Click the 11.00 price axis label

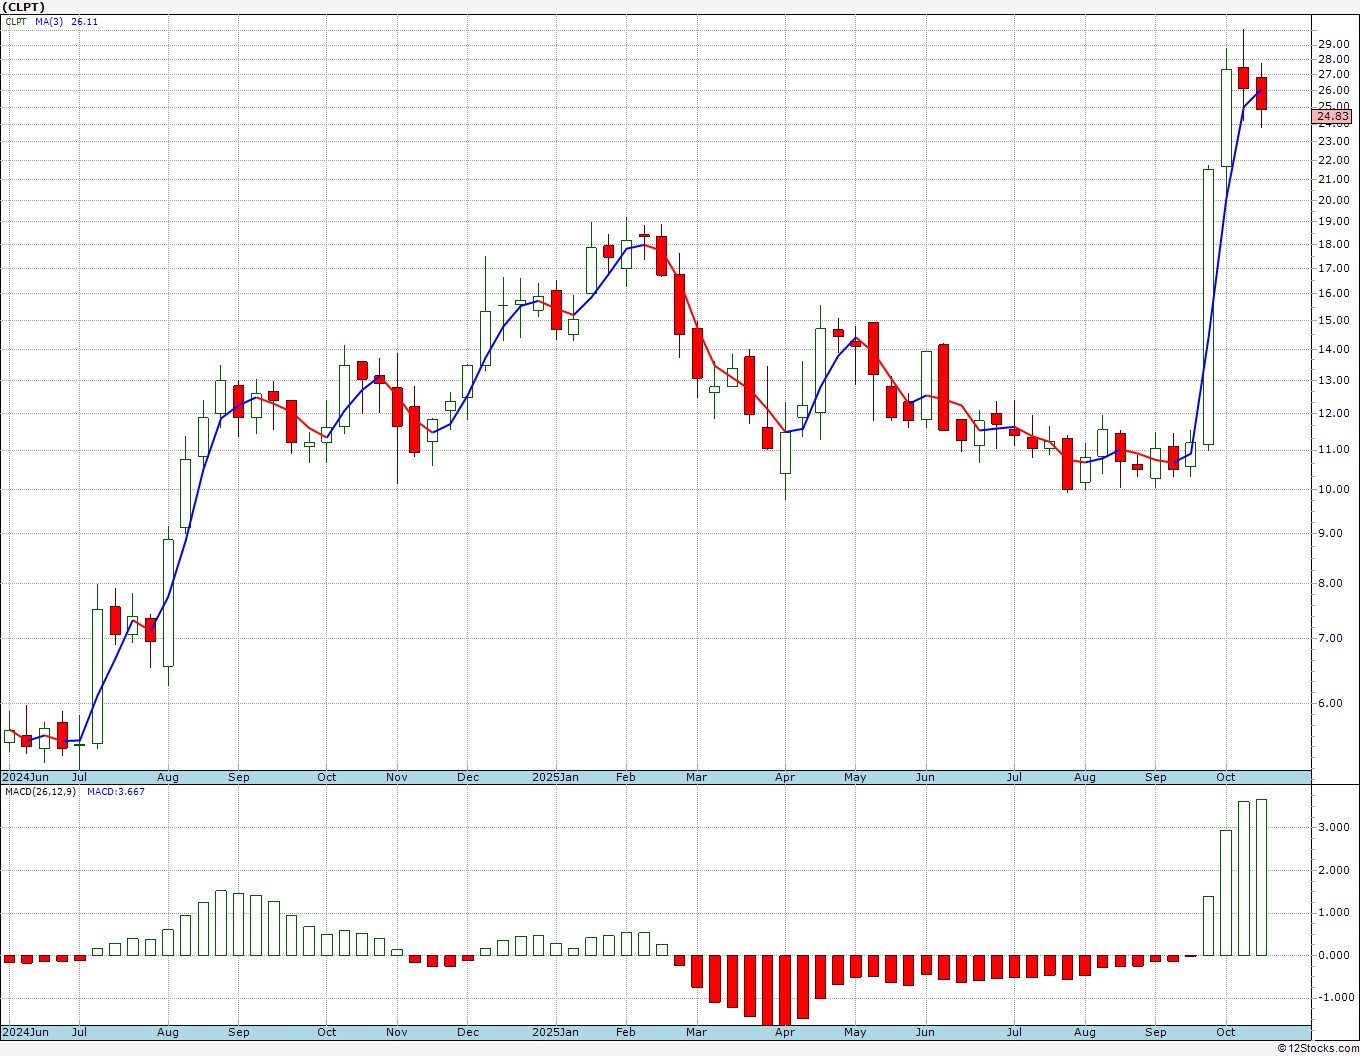(1333, 450)
